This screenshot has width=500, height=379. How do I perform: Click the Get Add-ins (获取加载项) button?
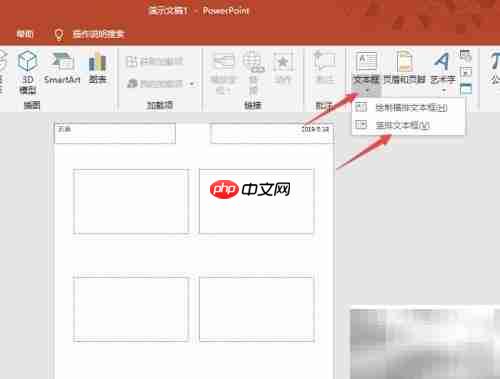pos(154,61)
